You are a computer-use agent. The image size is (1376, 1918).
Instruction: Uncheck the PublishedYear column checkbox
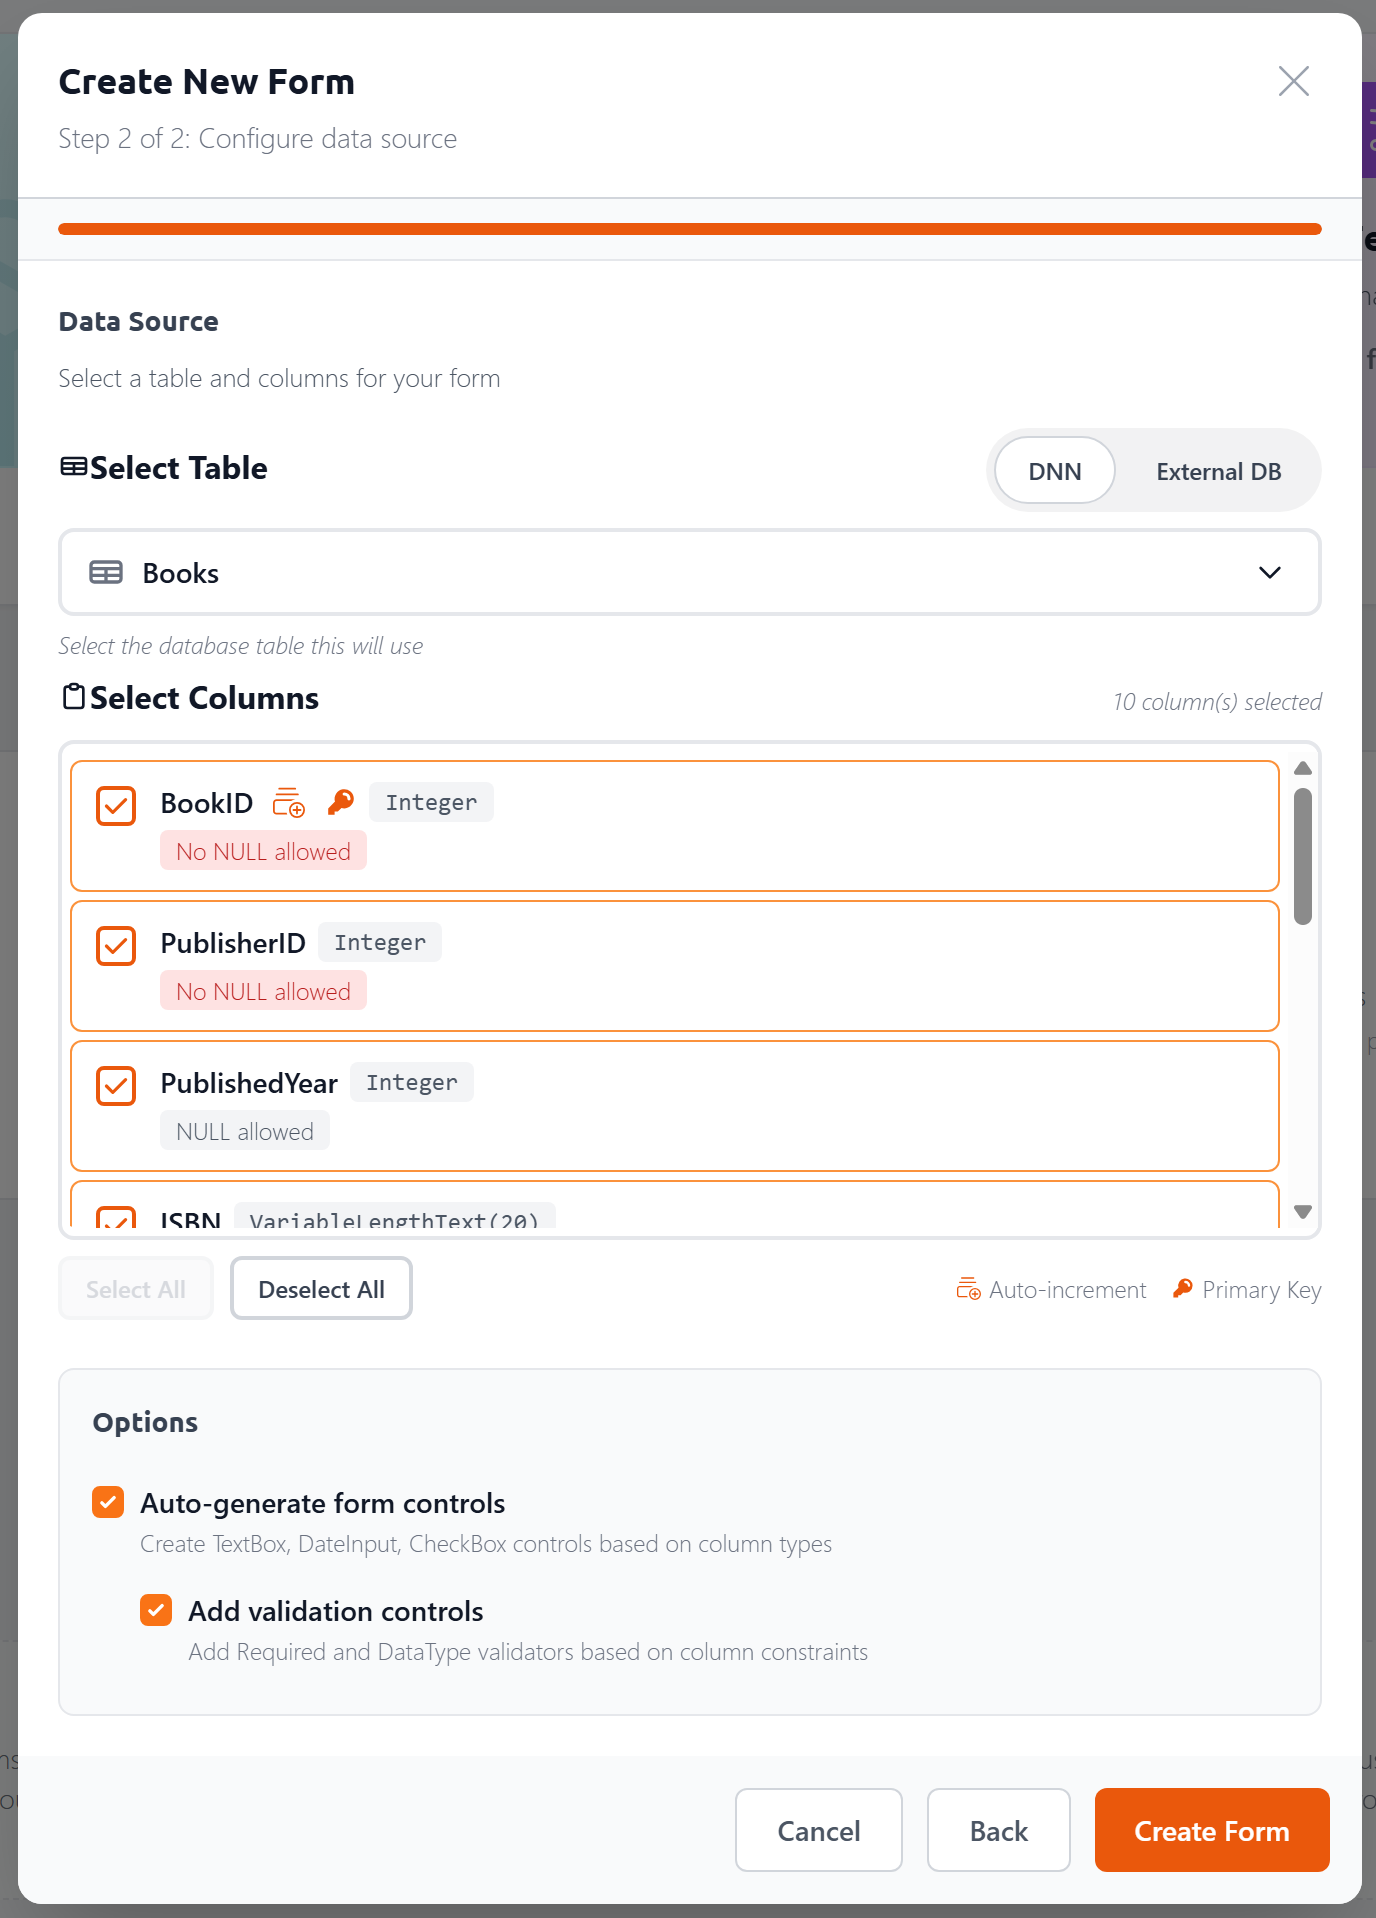[116, 1085]
